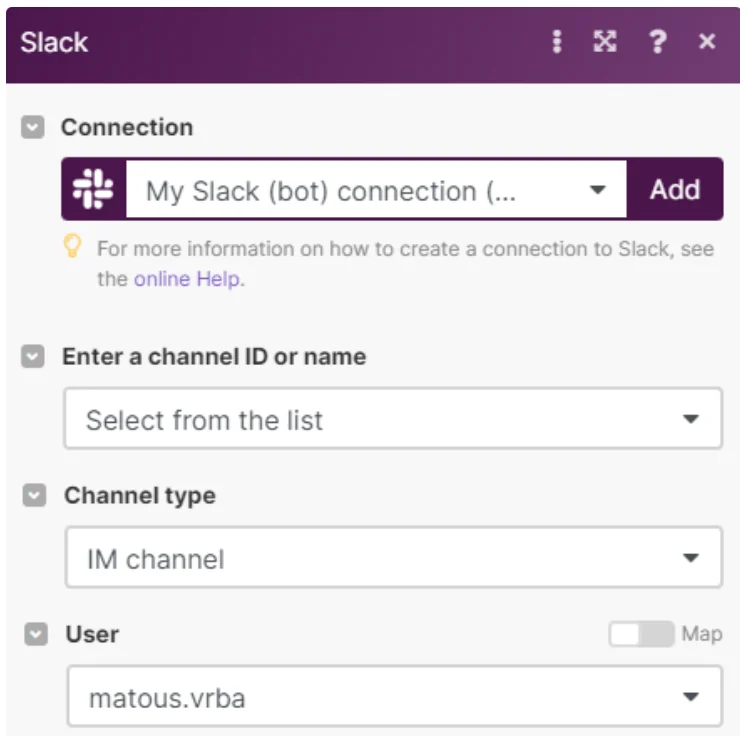Open the question mark help icon
Image resolution: width=740 pixels, height=736 pixels.
click(x=658, y=42)
